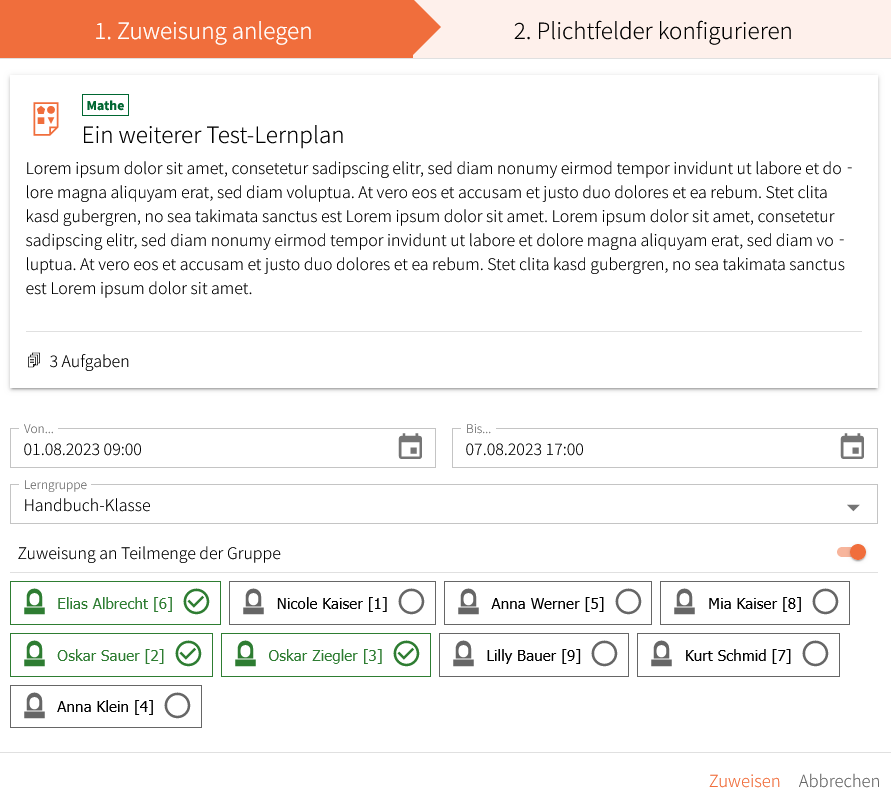Open the Bis date calendar picker
891x806 pixels.
852,447
